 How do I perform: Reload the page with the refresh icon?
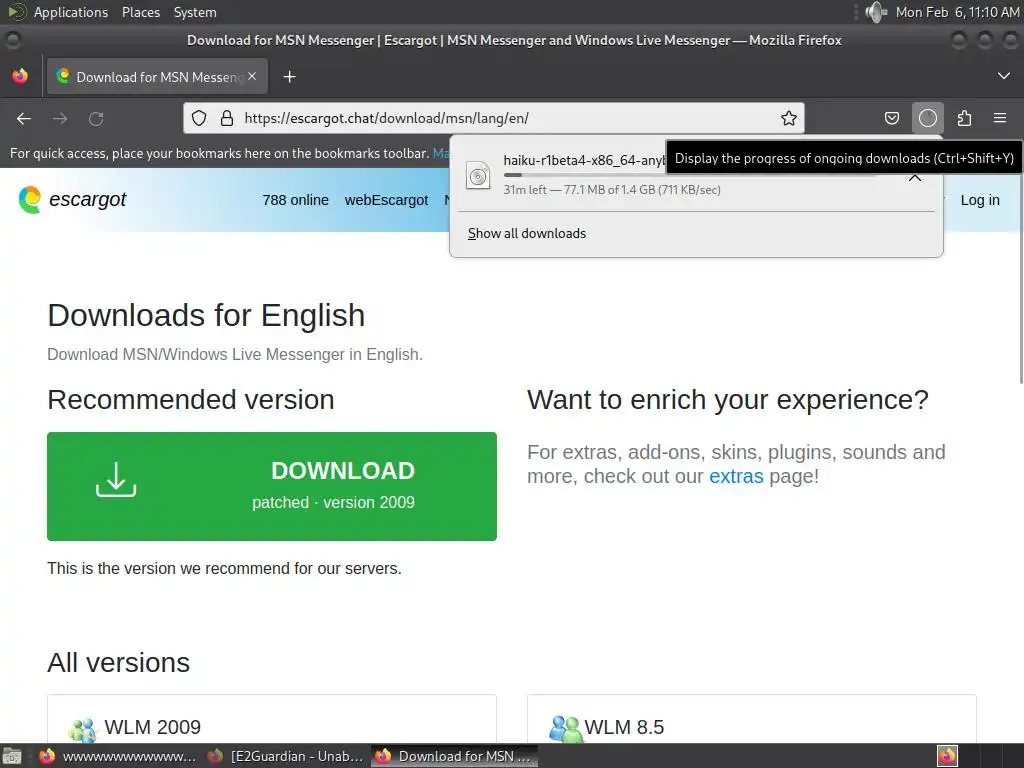pyautogui.click(x=96, y=118)
